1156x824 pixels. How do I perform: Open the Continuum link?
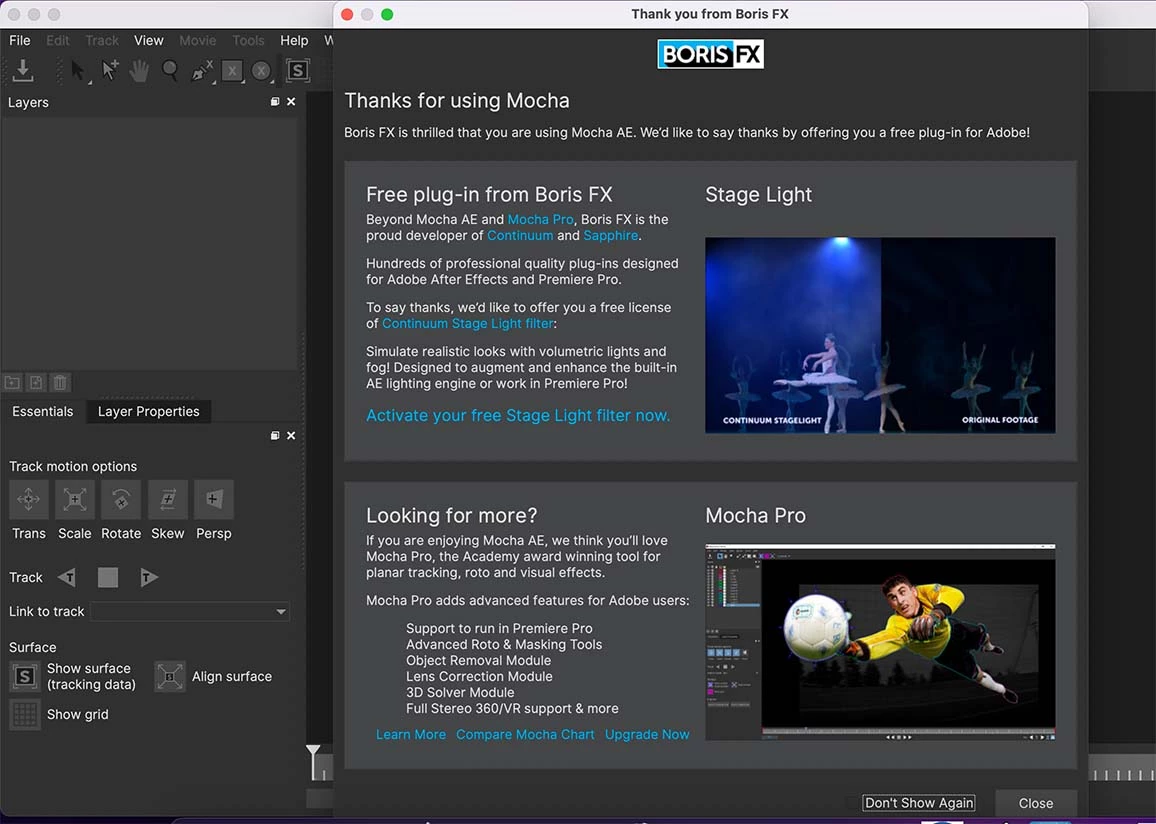click(x=520, y=236)
